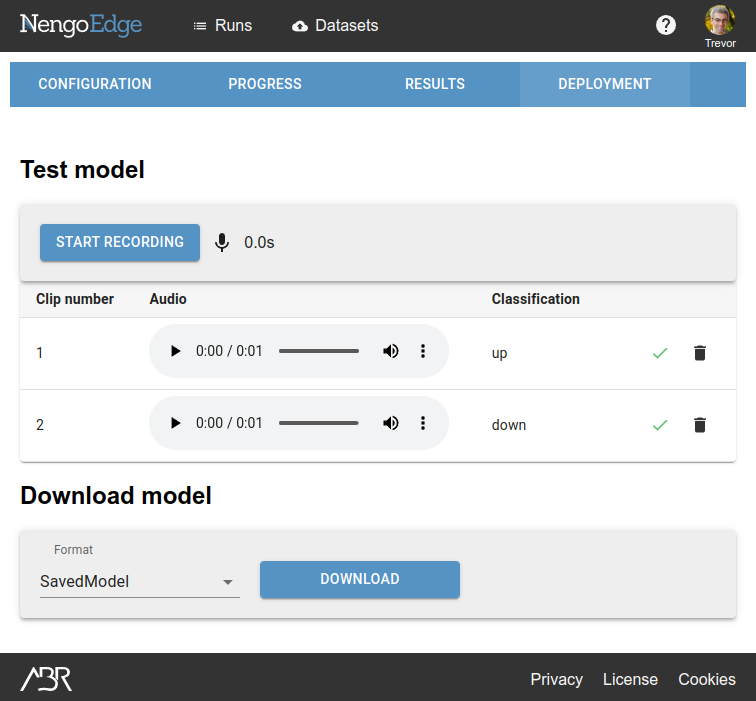Open the Privacy link

click(x=556, y=679)
